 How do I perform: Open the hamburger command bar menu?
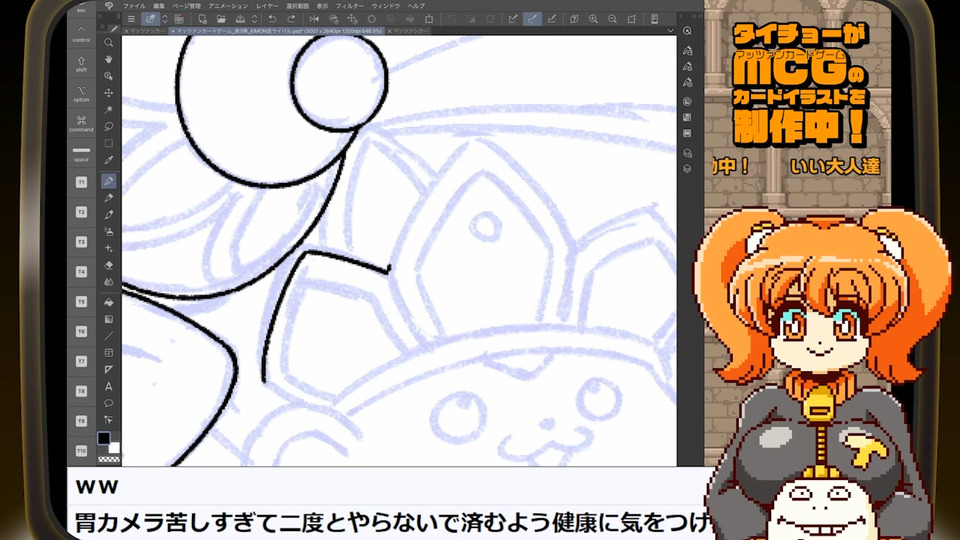[x=131, y=19]
